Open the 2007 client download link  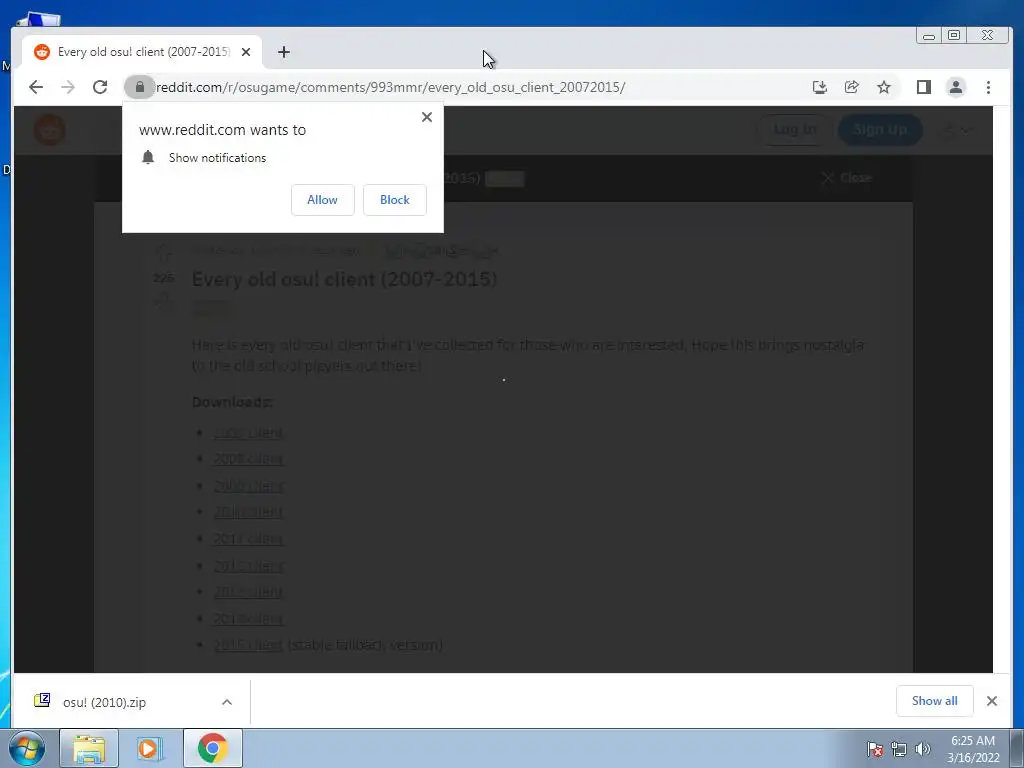point(248,432)
